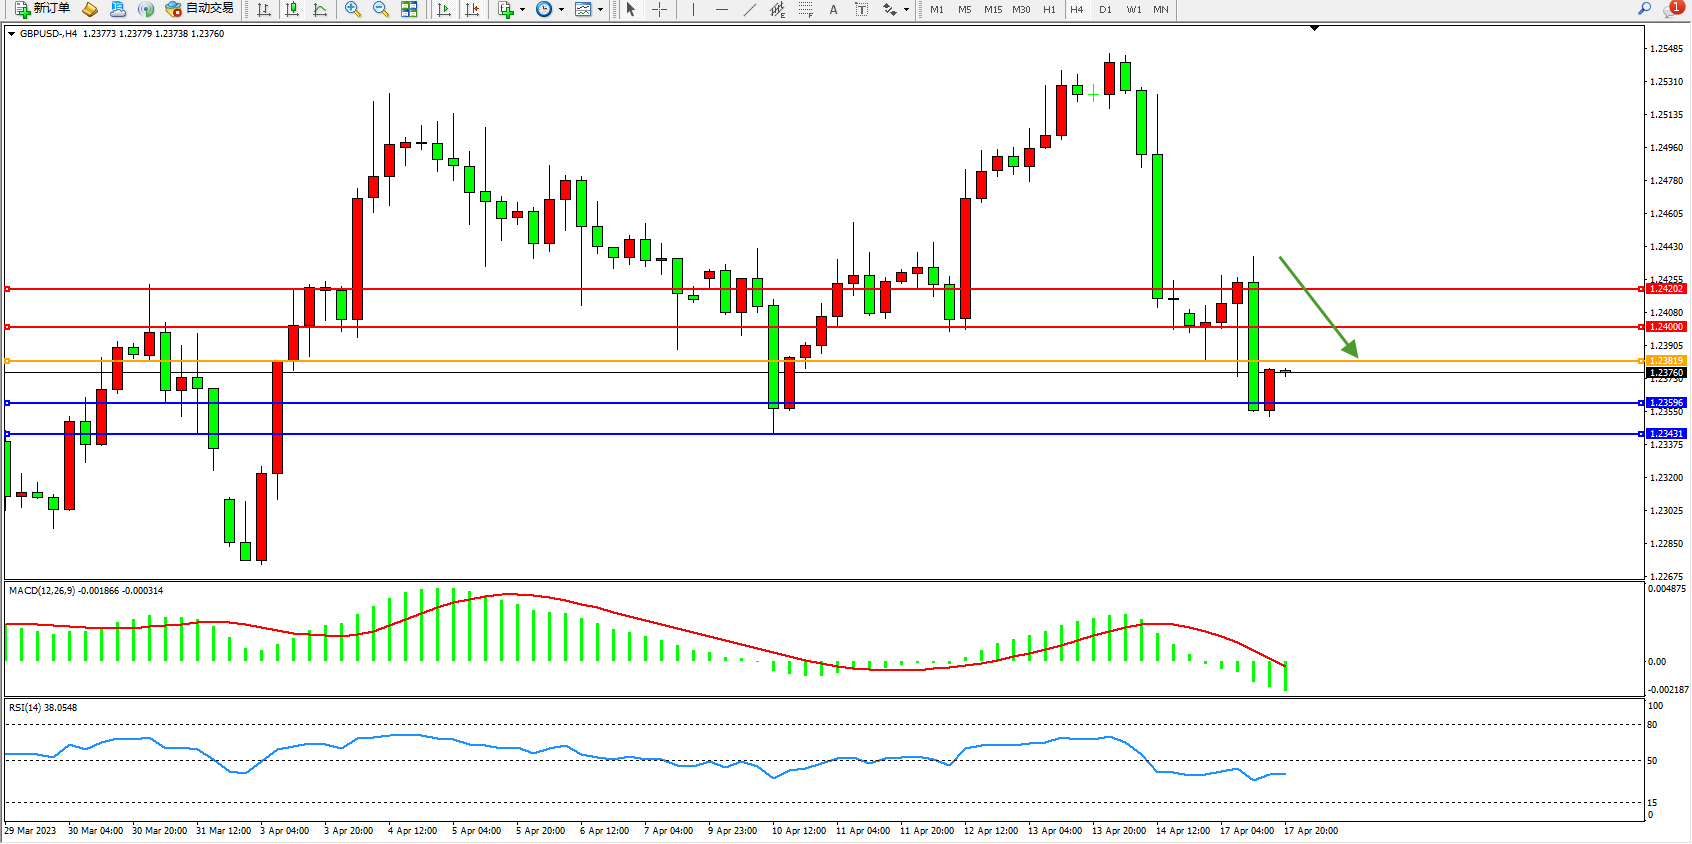Switch to the D1 timeframe
This screenshot has height=844, width=1692.
(1105, 9)
